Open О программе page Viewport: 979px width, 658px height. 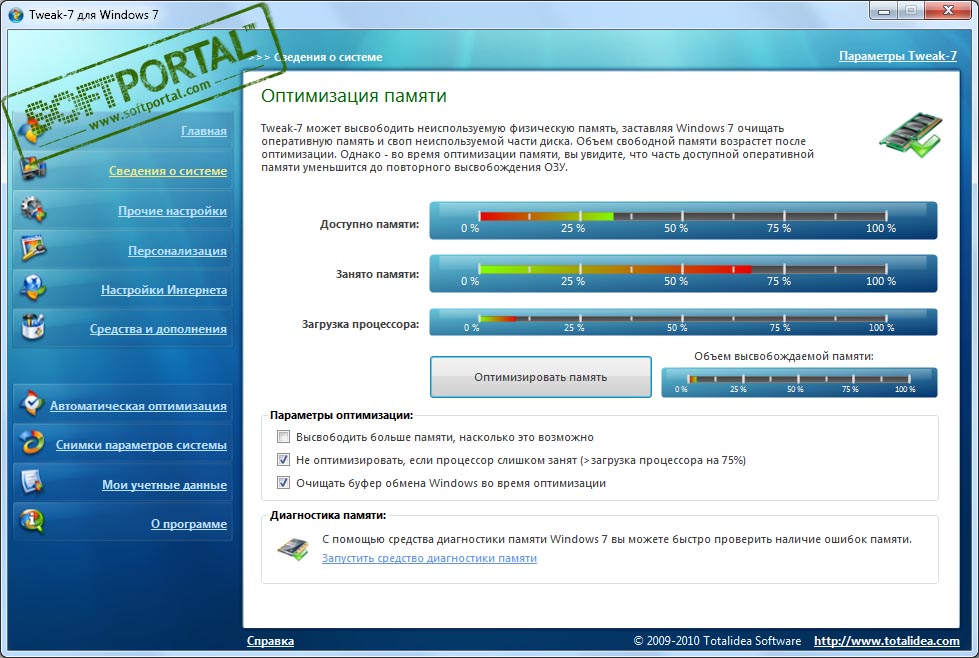tap(189, 524)
